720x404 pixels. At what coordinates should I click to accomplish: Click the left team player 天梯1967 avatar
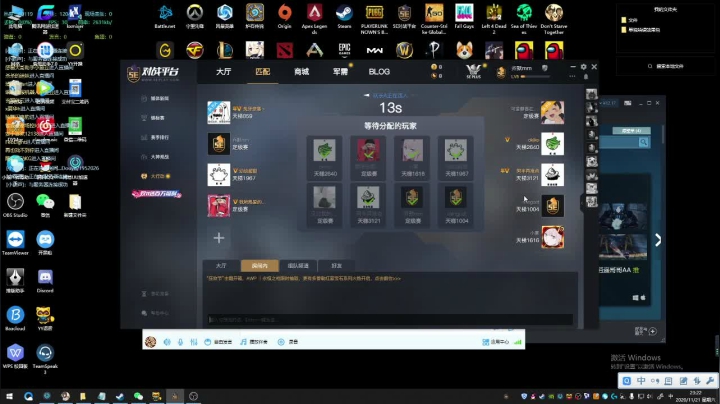[x=219, y=175]
